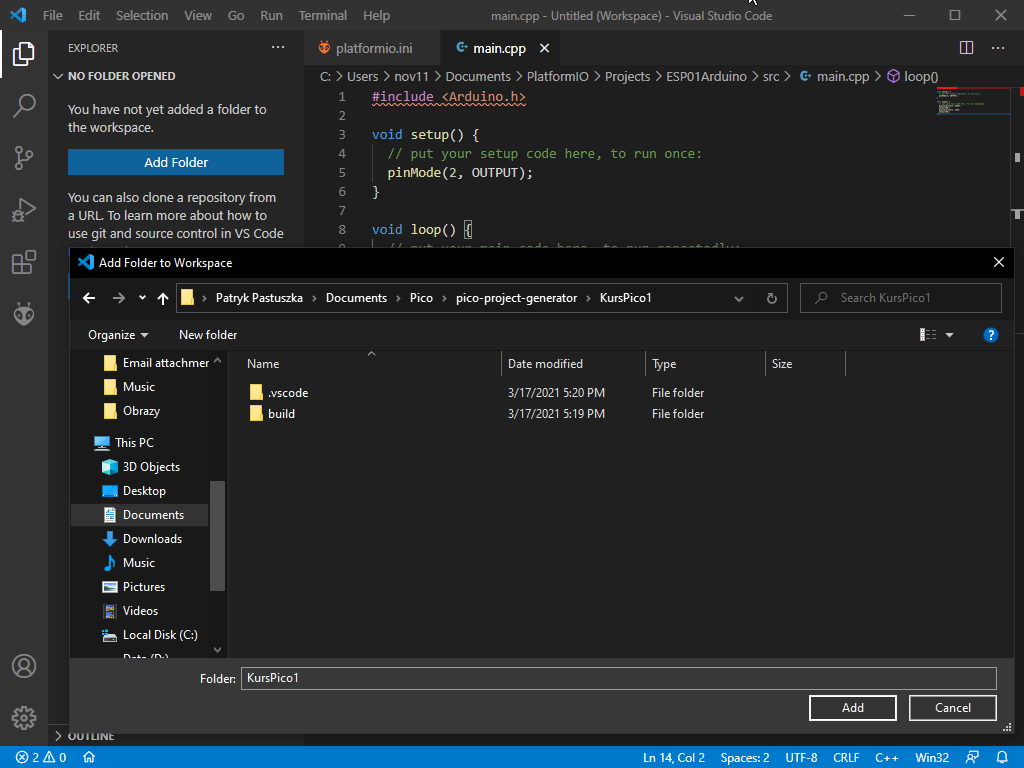Go back in the folder dialog

tap(89, 298)
